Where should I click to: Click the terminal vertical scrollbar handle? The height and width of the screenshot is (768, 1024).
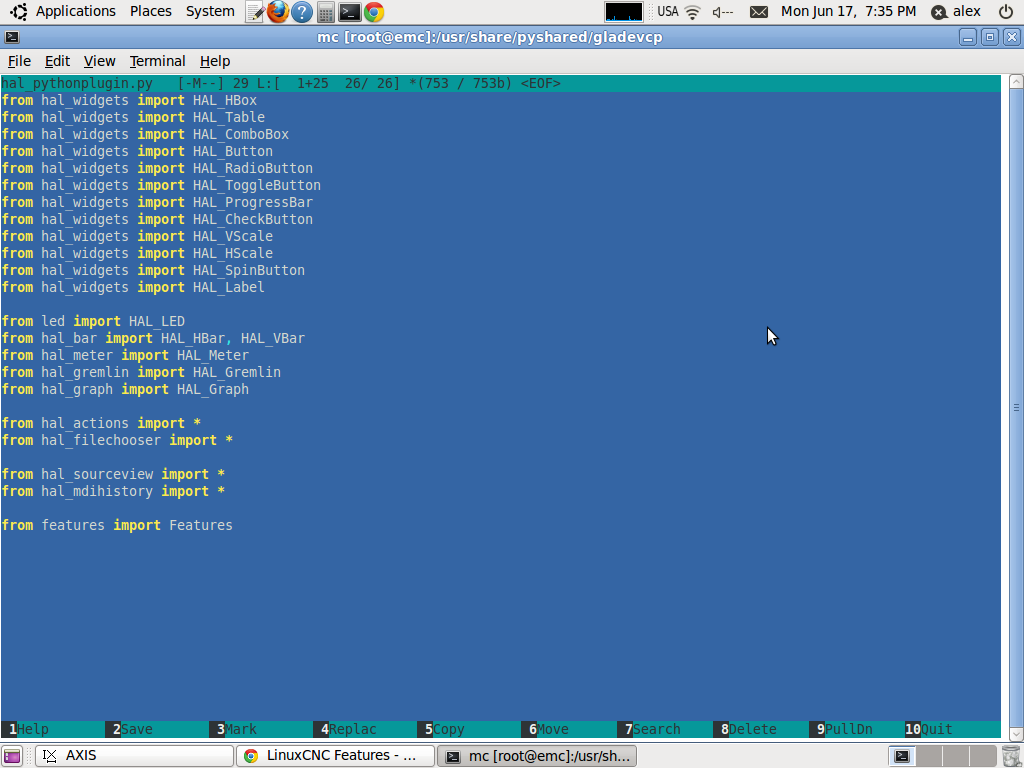1016,407
